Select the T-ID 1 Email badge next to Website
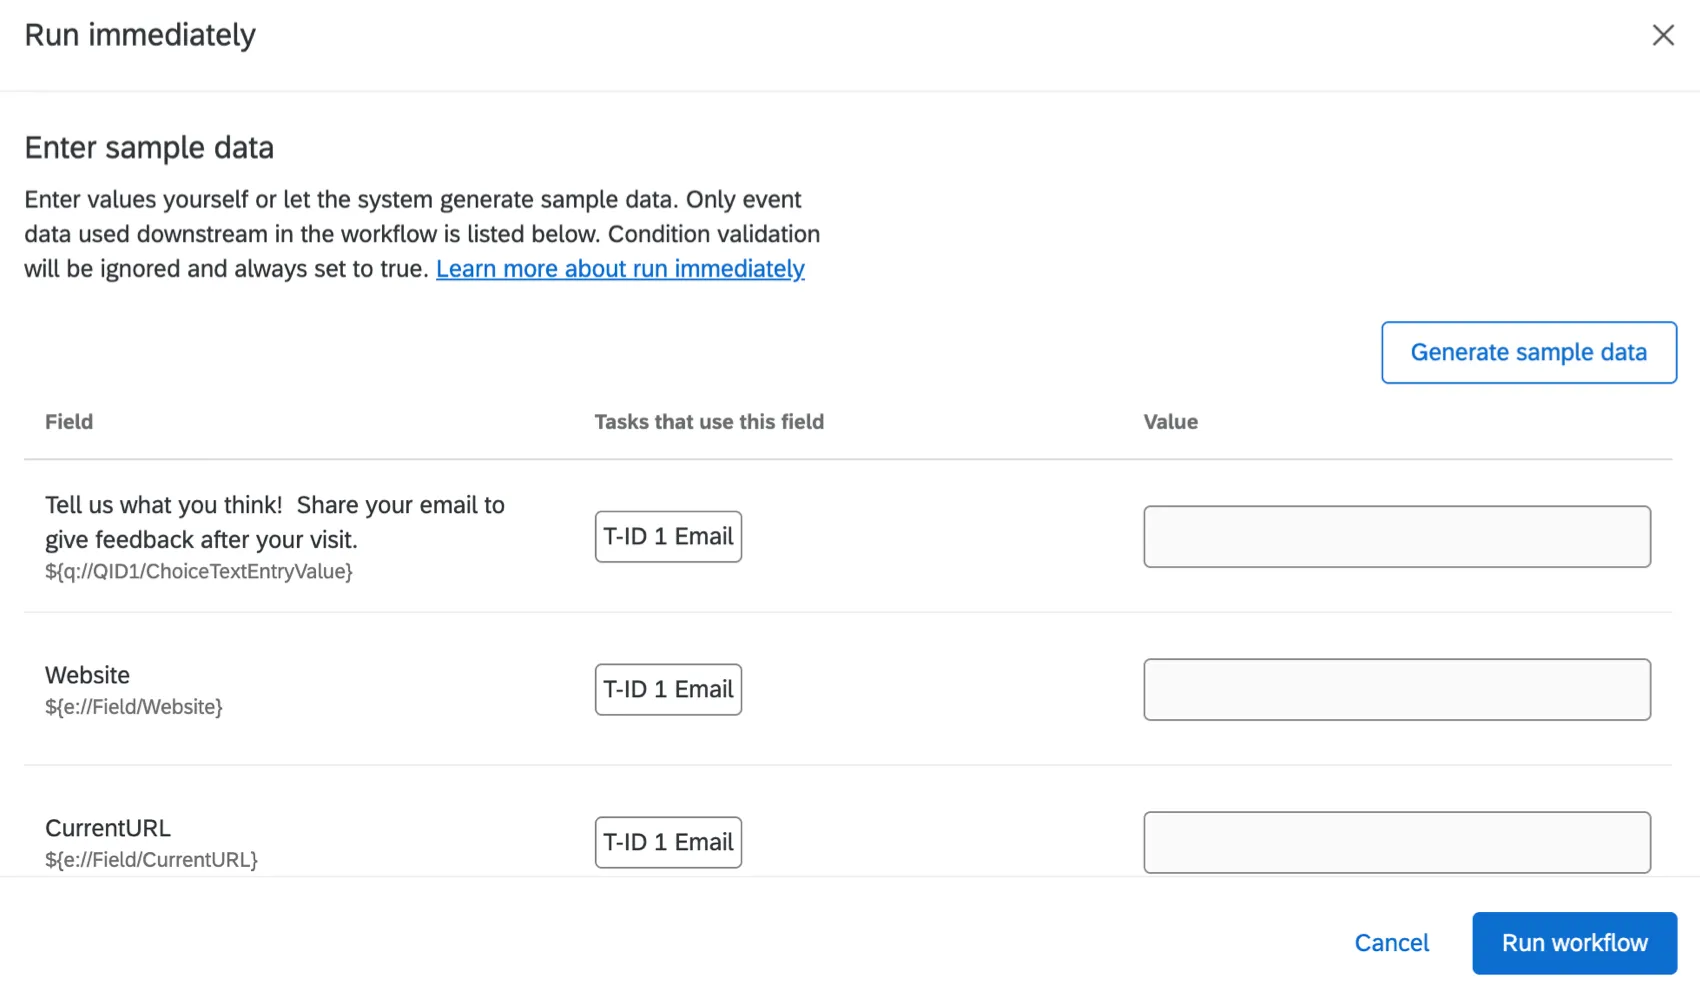The height and width of the screenshot is (992, 1700). 667,689
